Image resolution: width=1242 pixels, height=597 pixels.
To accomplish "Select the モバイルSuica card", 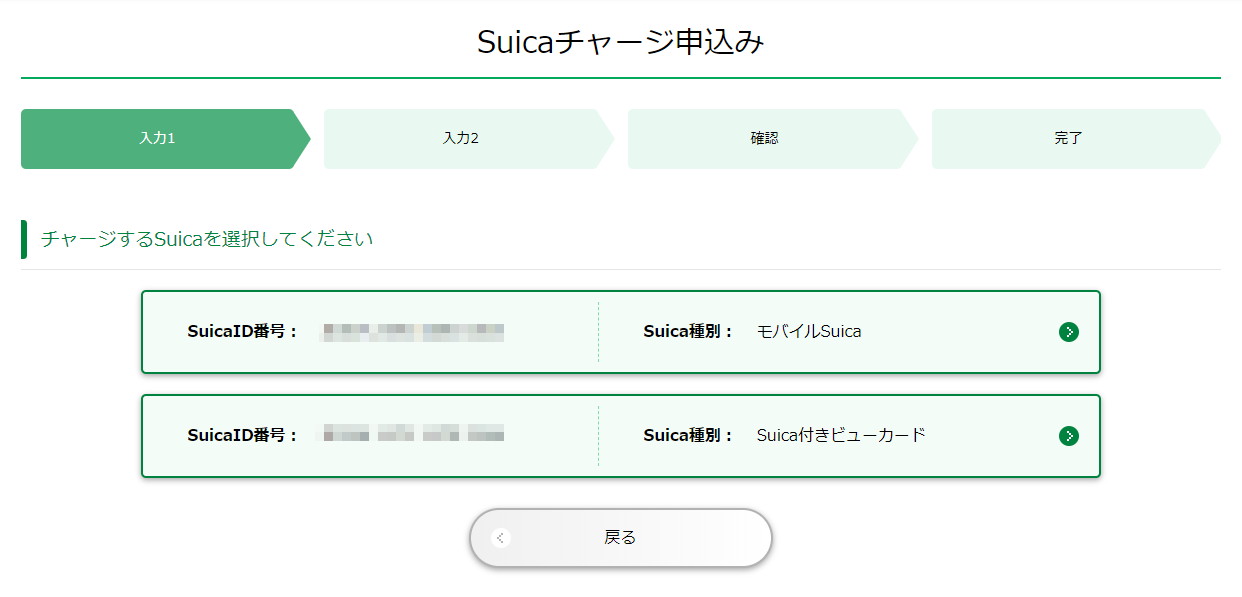I will point(621,332).
